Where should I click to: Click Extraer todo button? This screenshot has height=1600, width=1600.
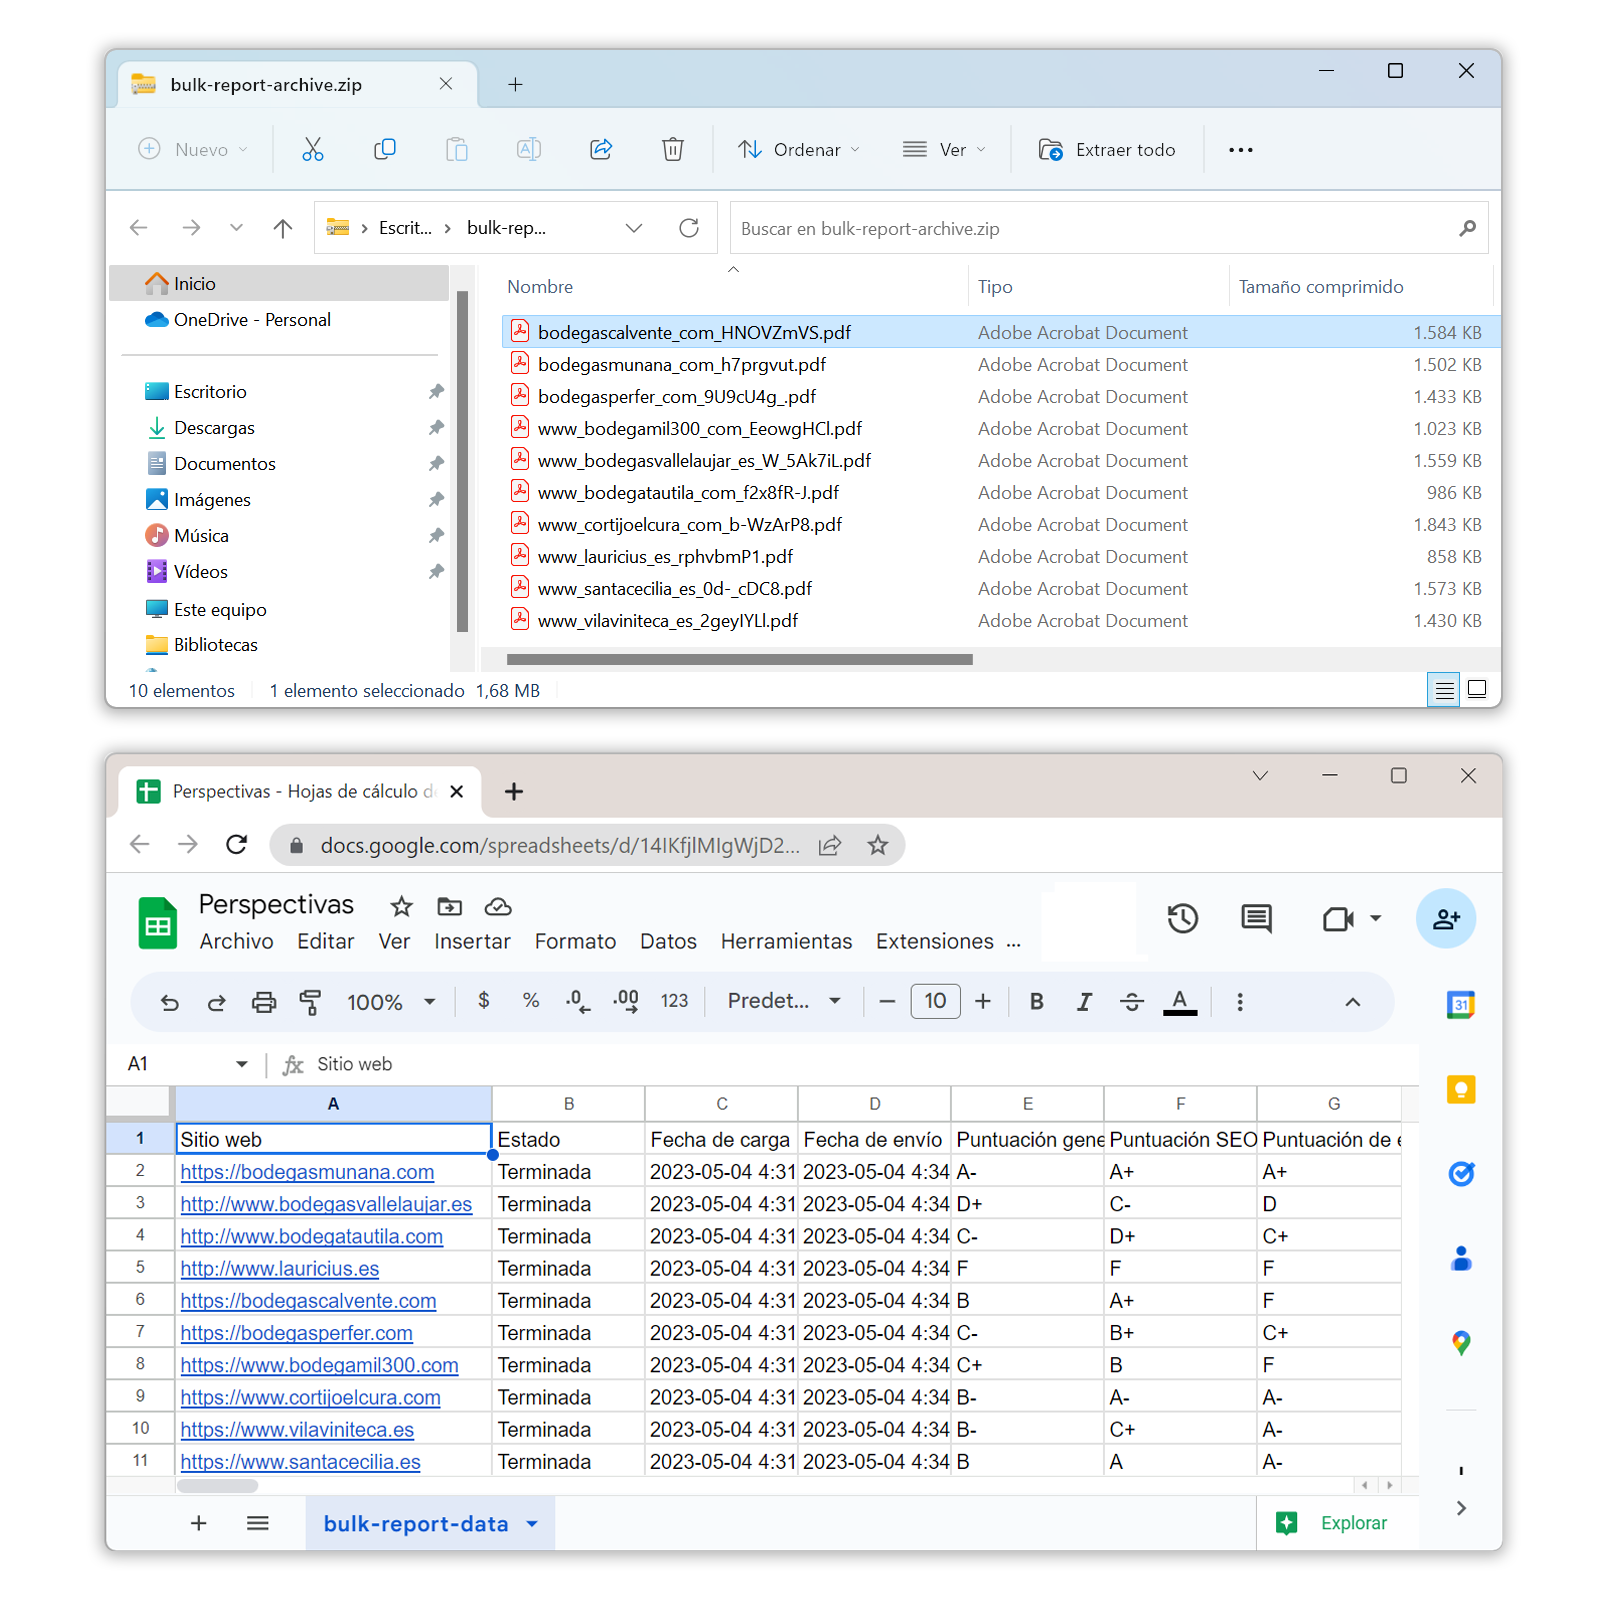coord(1107,150)
